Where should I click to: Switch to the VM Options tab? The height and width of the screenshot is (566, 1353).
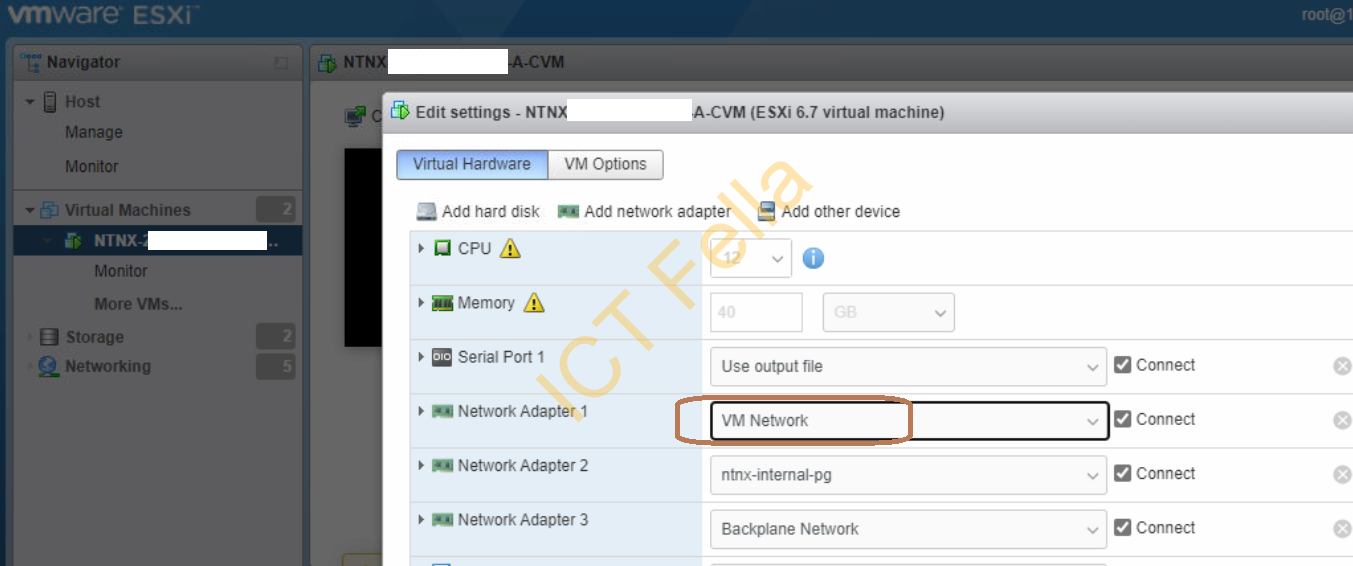605,164
